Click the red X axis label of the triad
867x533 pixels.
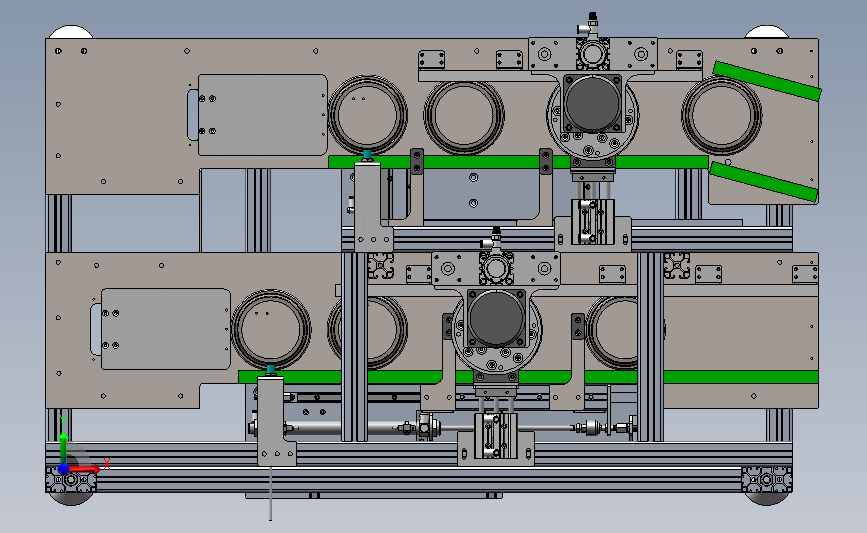pos(106,464)
